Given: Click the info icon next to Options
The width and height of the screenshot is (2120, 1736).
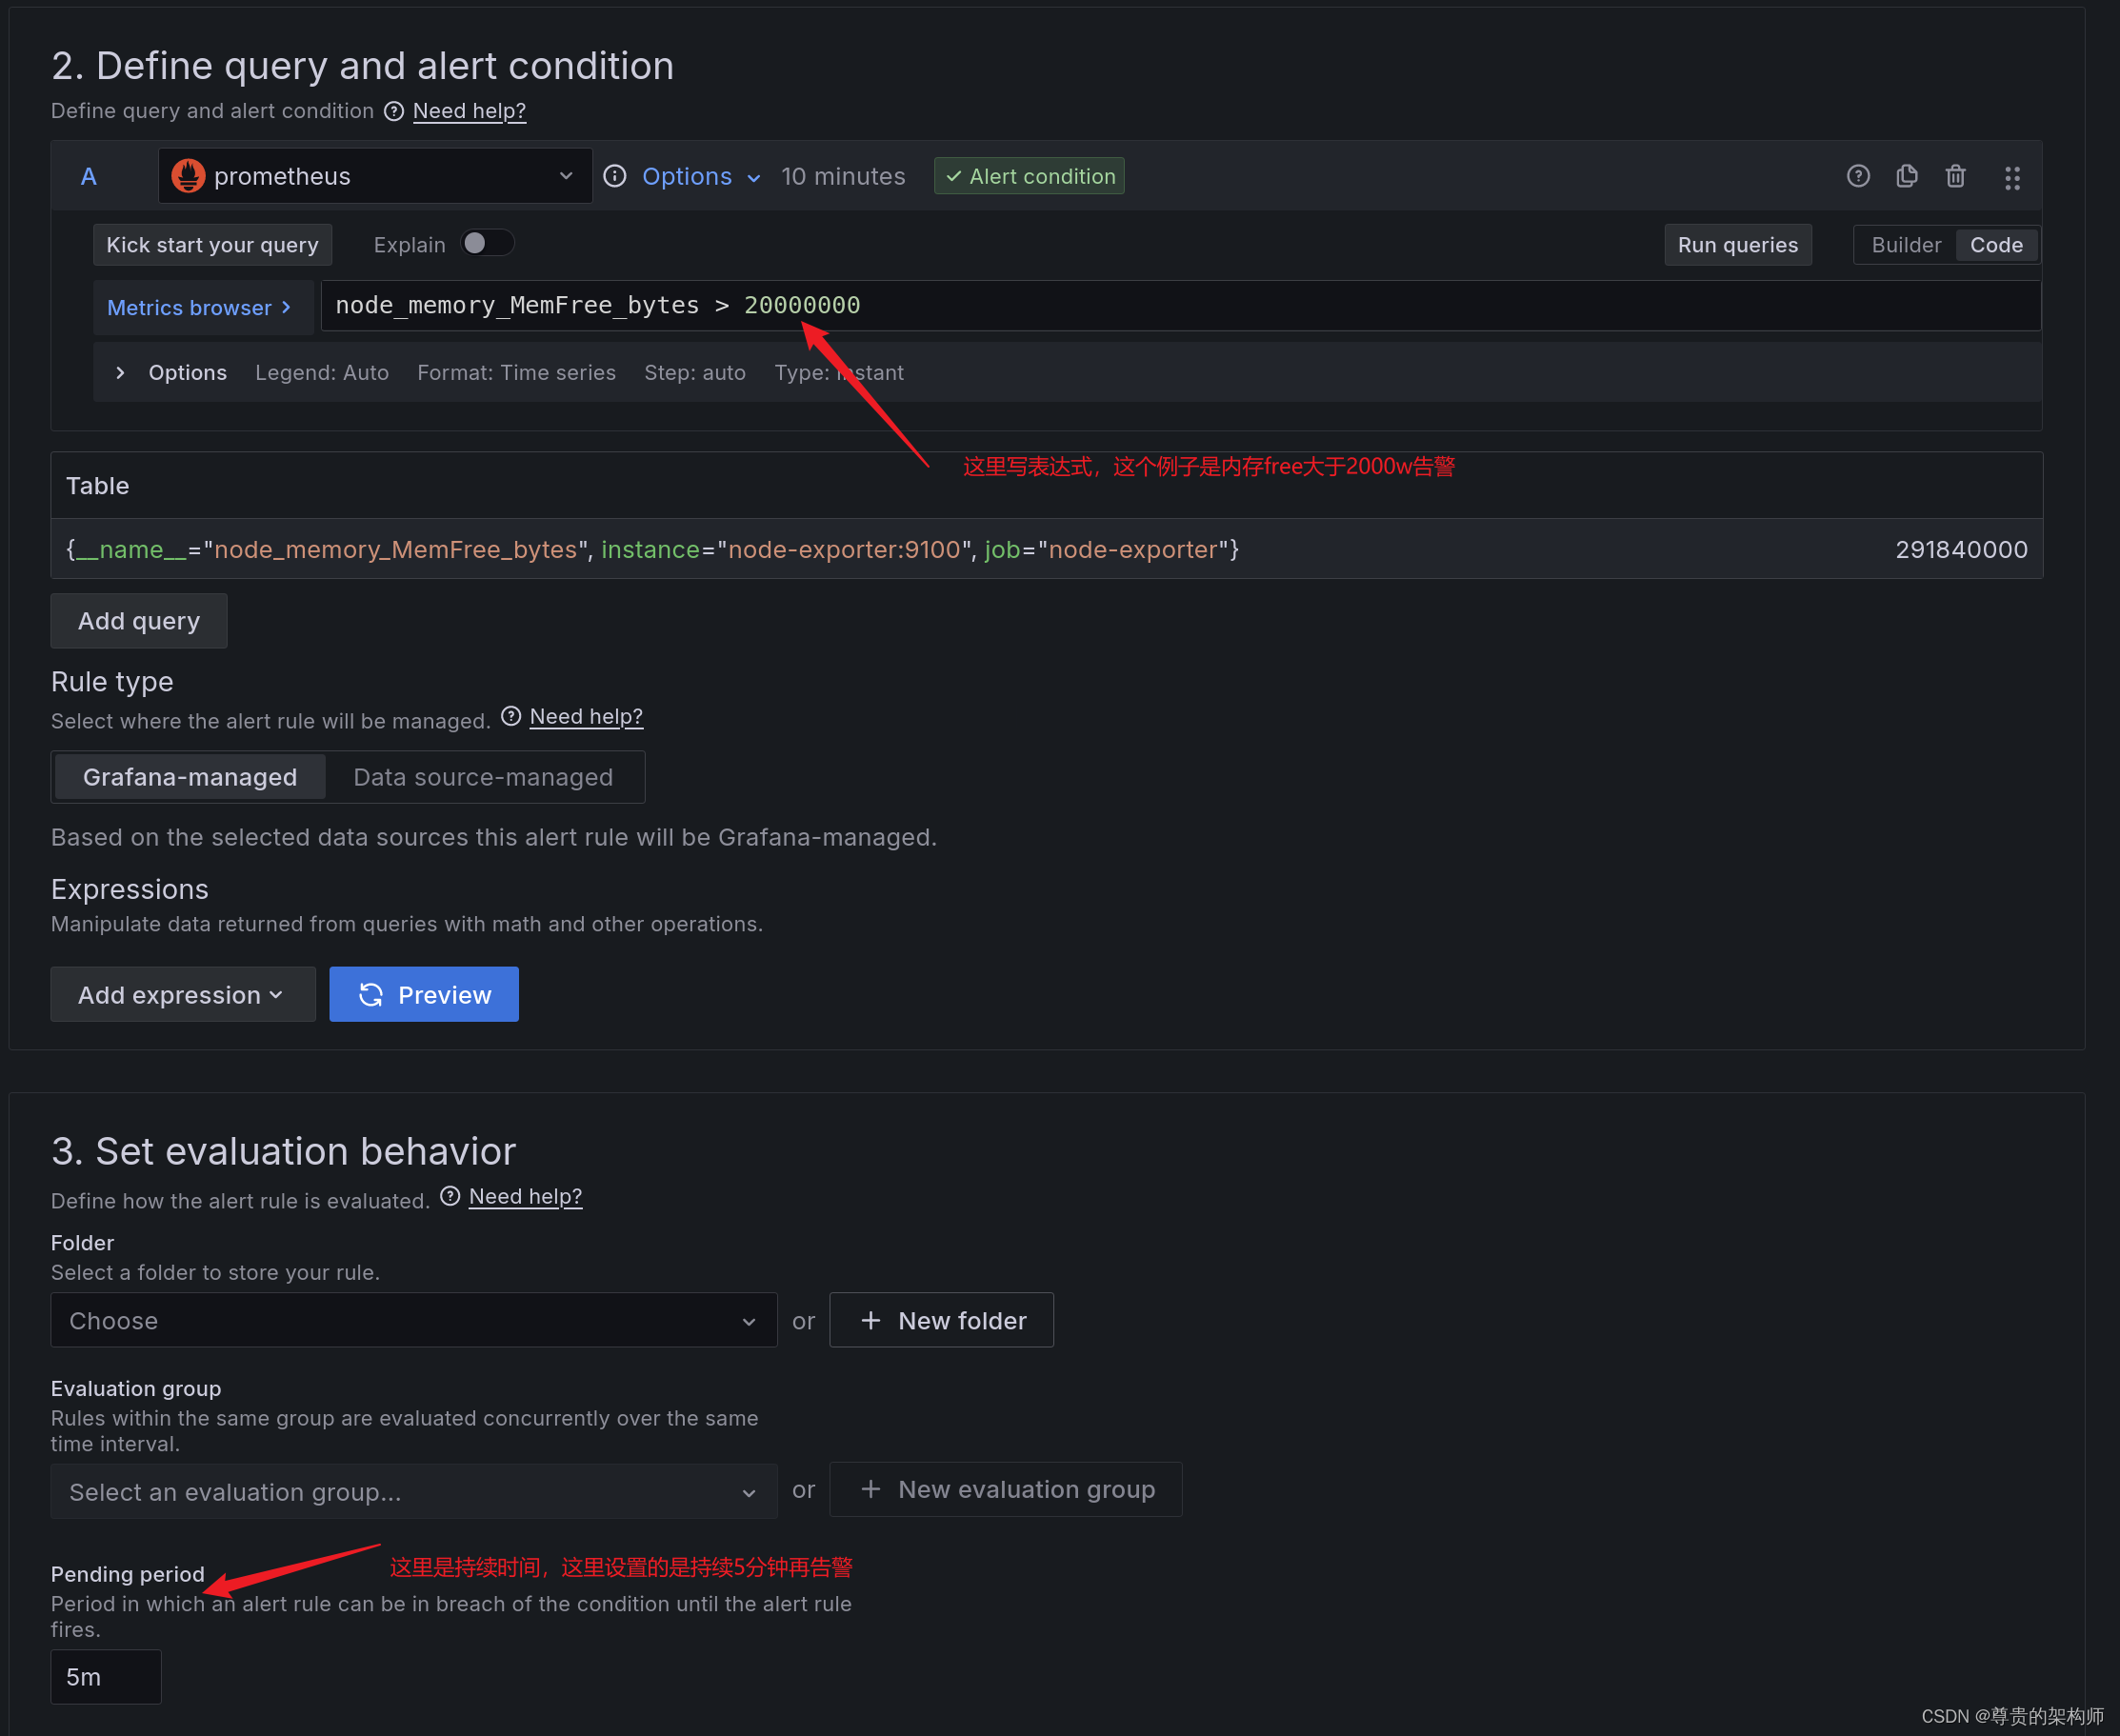Looking at the screenshot, I should (x=614, y=175).
